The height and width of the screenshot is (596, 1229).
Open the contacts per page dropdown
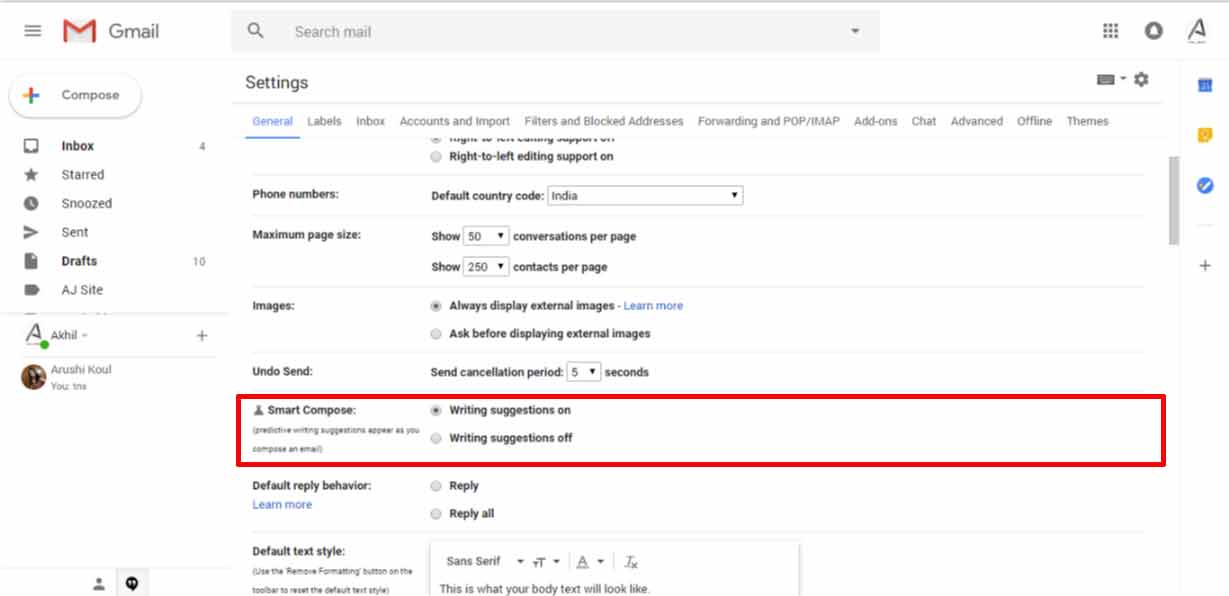click(x=486, y=267)
